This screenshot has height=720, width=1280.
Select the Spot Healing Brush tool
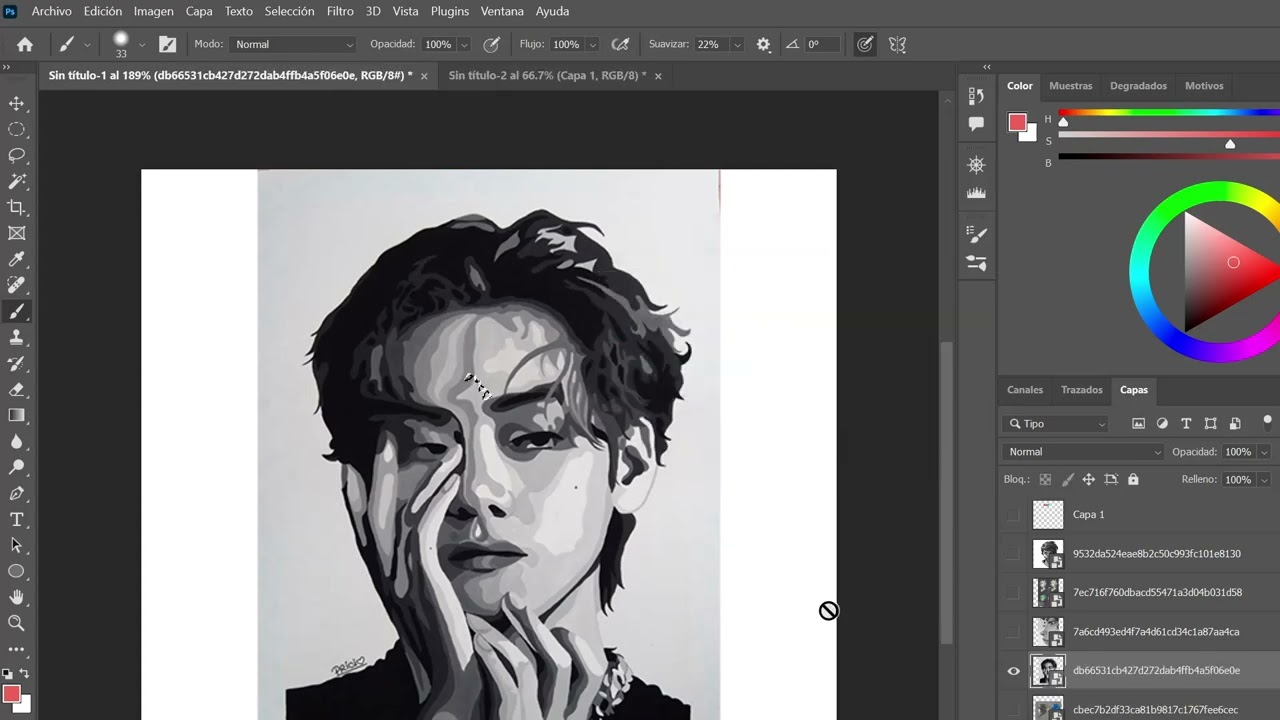point(16,285)
